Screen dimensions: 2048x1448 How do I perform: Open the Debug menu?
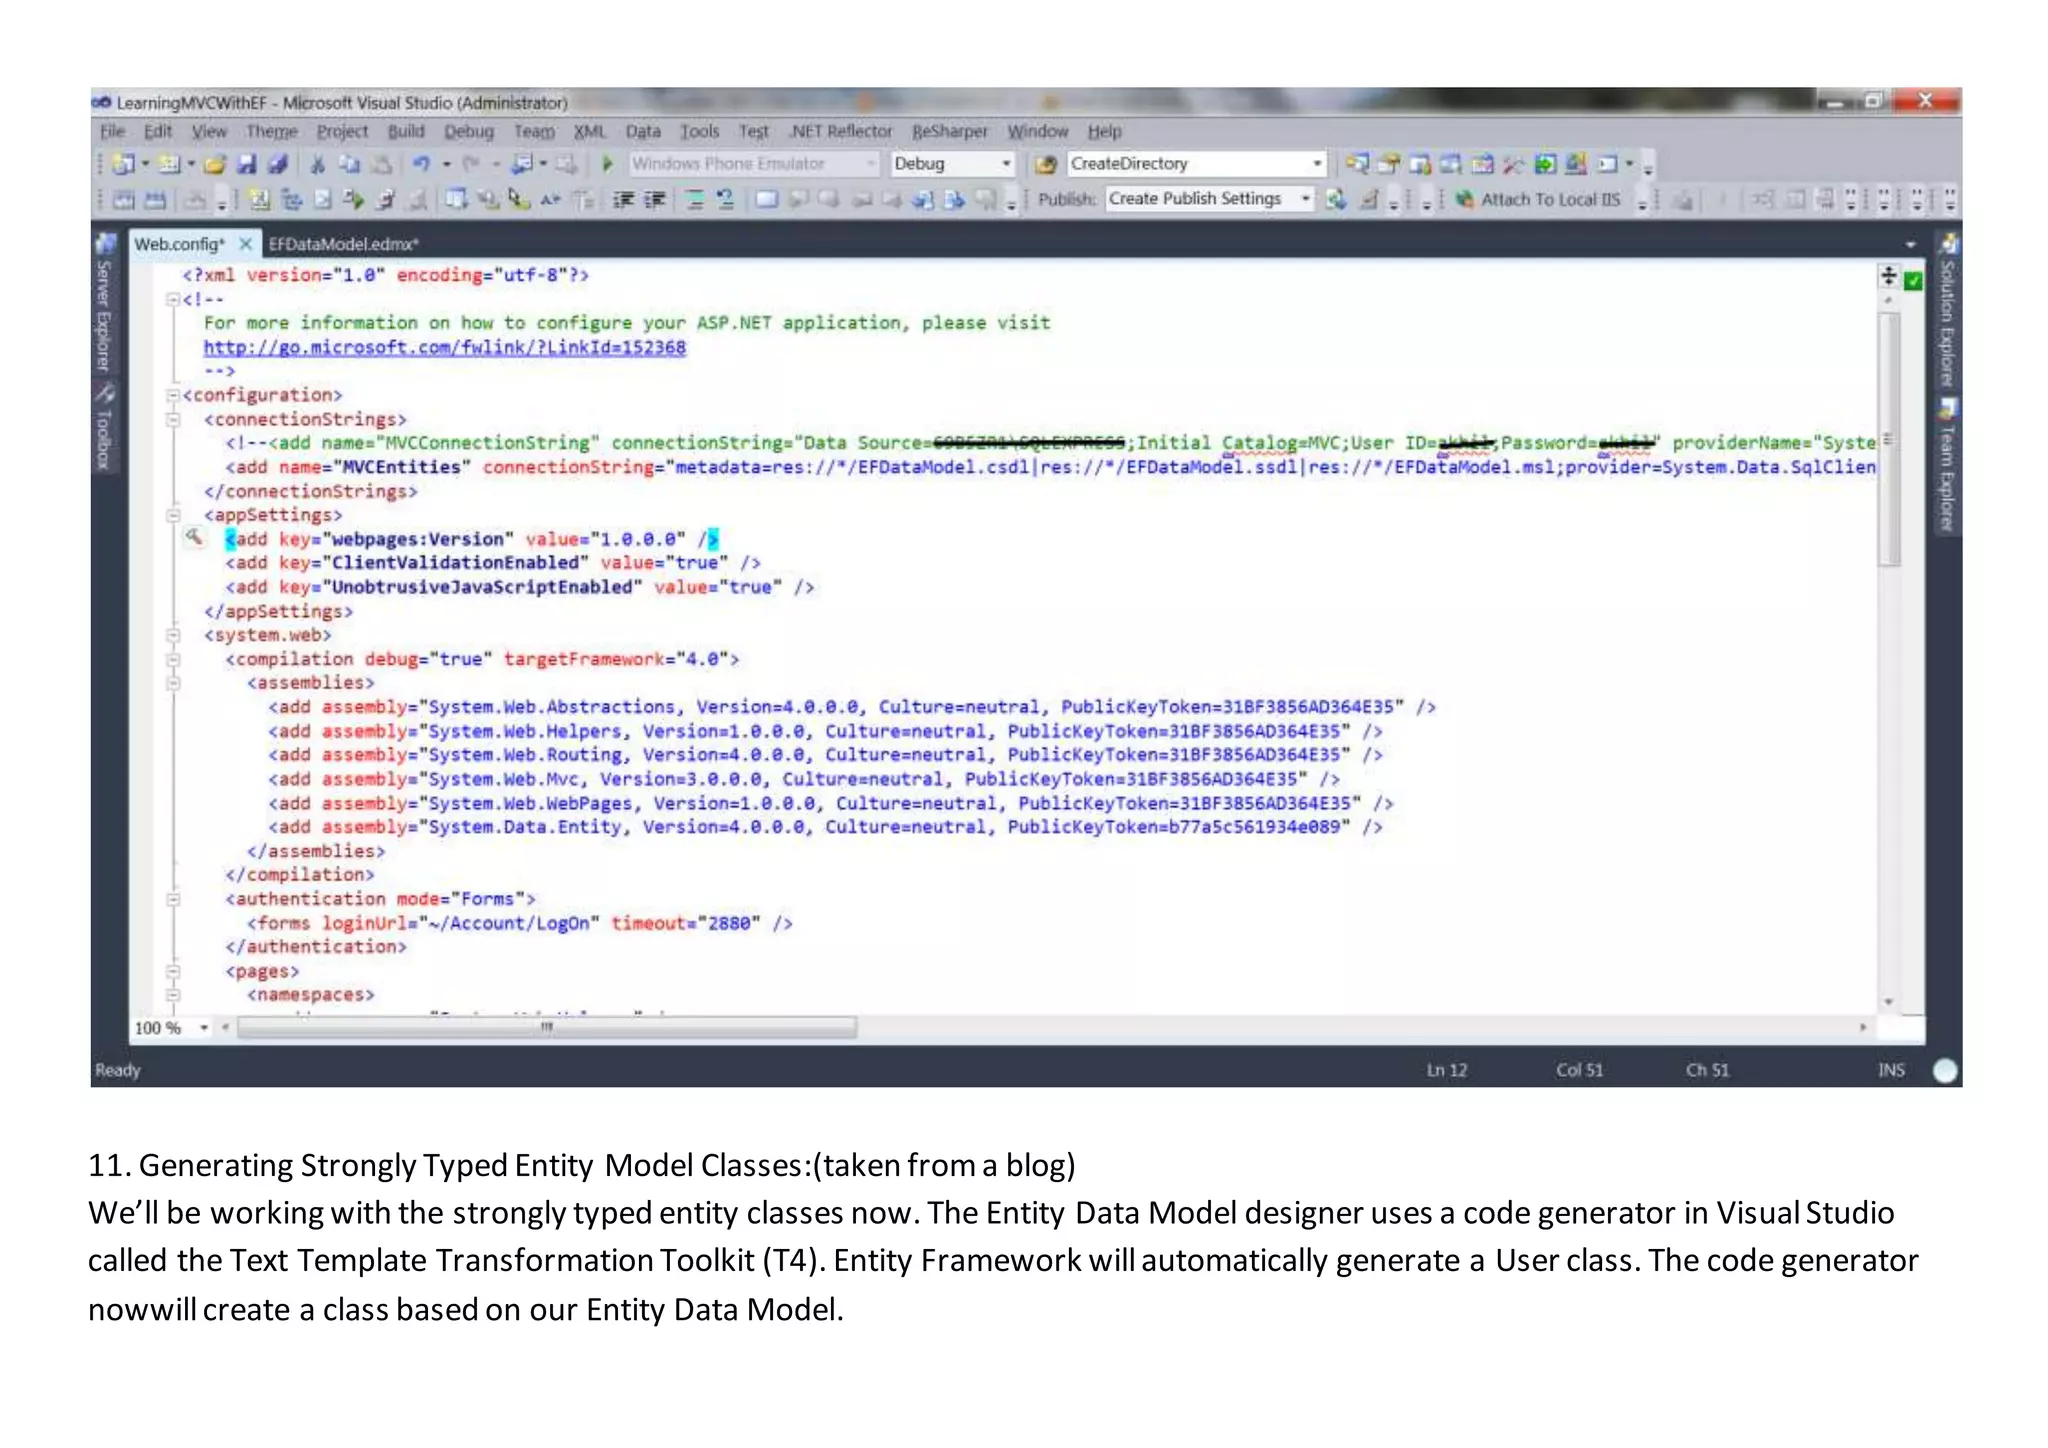pyautogui.click(x=469, y=132)
